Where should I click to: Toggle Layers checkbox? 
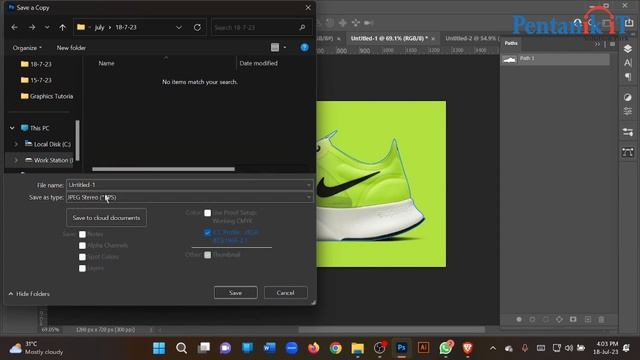[82, 268]
